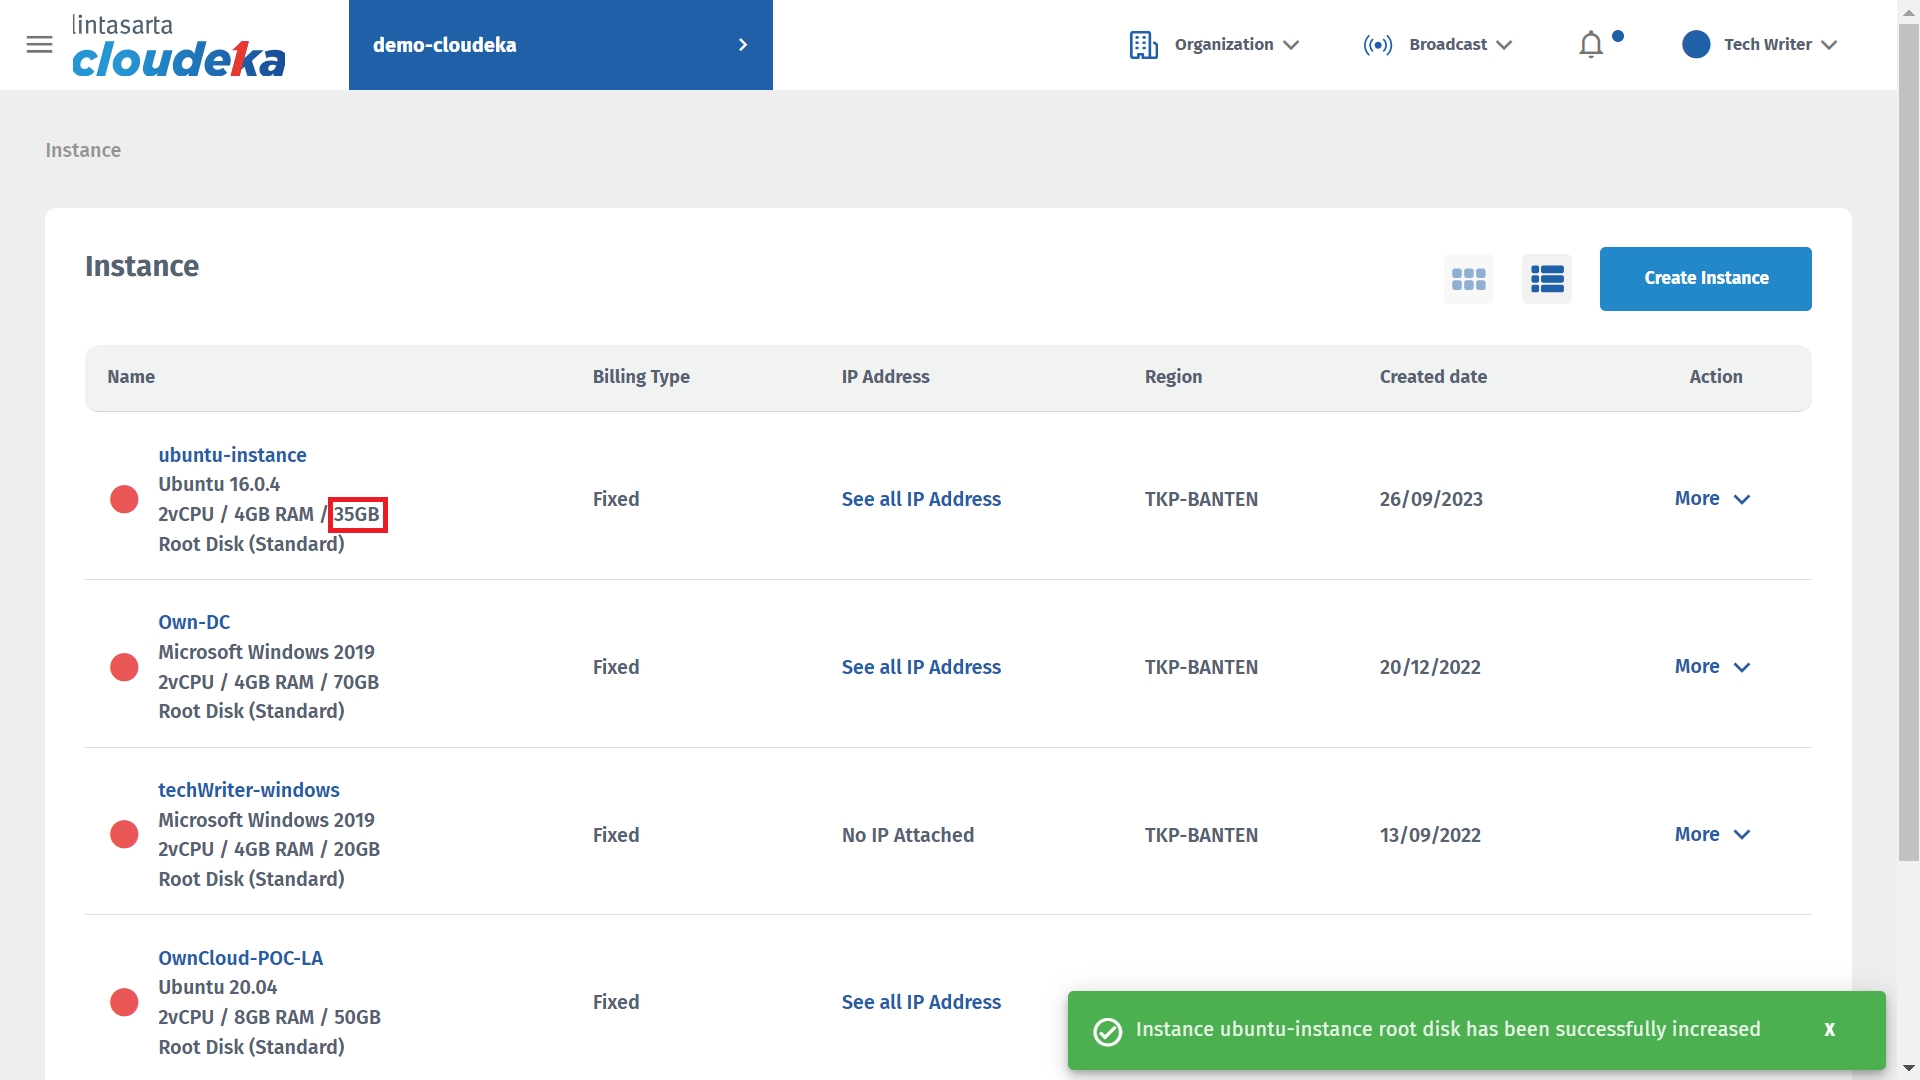1920x1080 pixels.
Task: See all IP Address for Own-DC
Action: (920, 667)
